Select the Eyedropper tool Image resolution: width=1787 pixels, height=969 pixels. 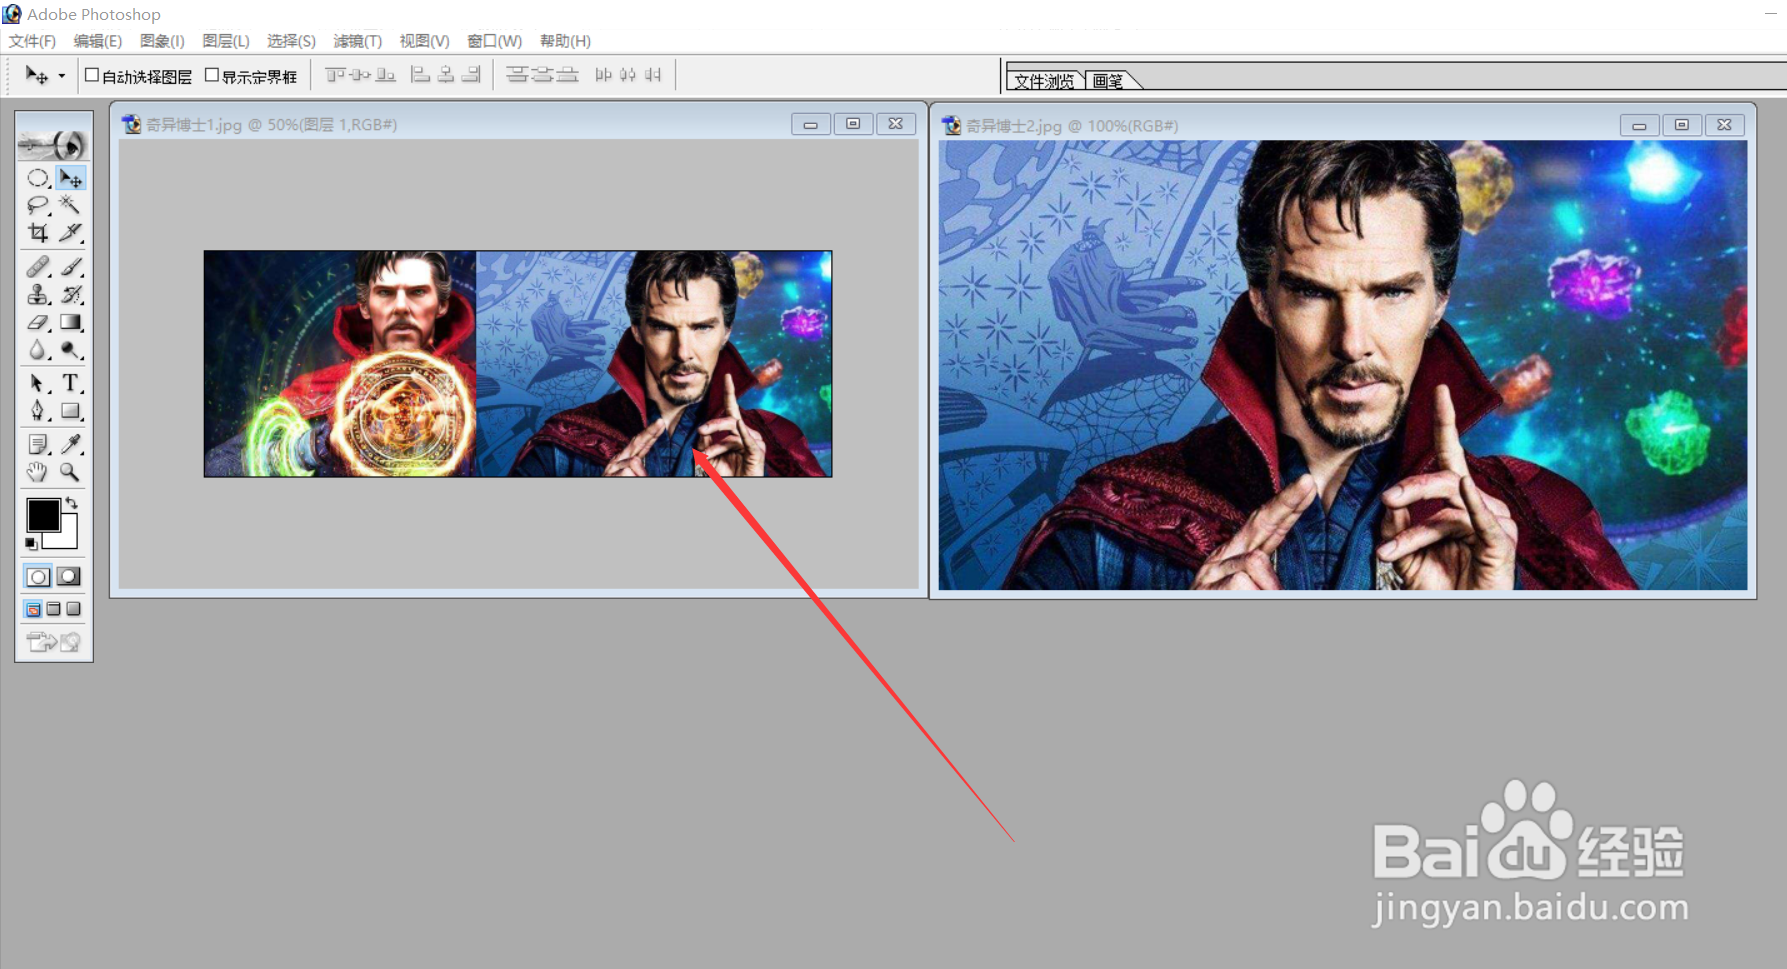click(x=70, y=444)
